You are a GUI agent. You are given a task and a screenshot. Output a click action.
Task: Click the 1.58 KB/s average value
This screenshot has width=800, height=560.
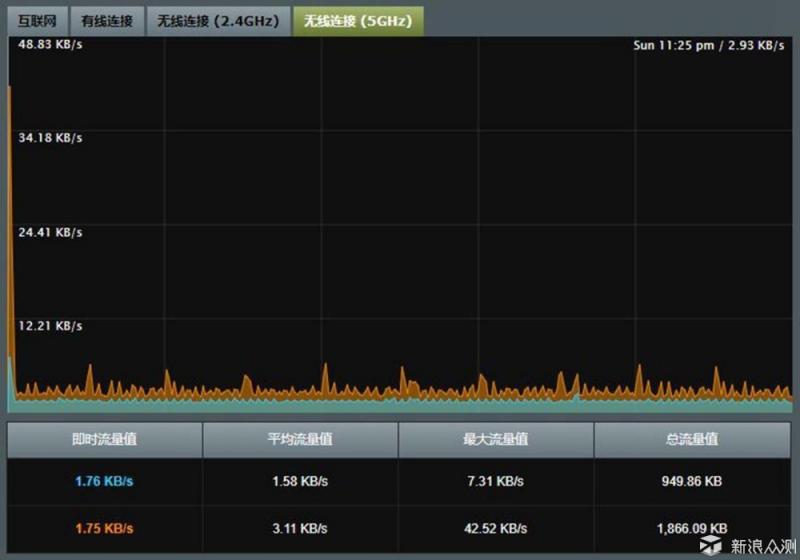click(300, 481)
